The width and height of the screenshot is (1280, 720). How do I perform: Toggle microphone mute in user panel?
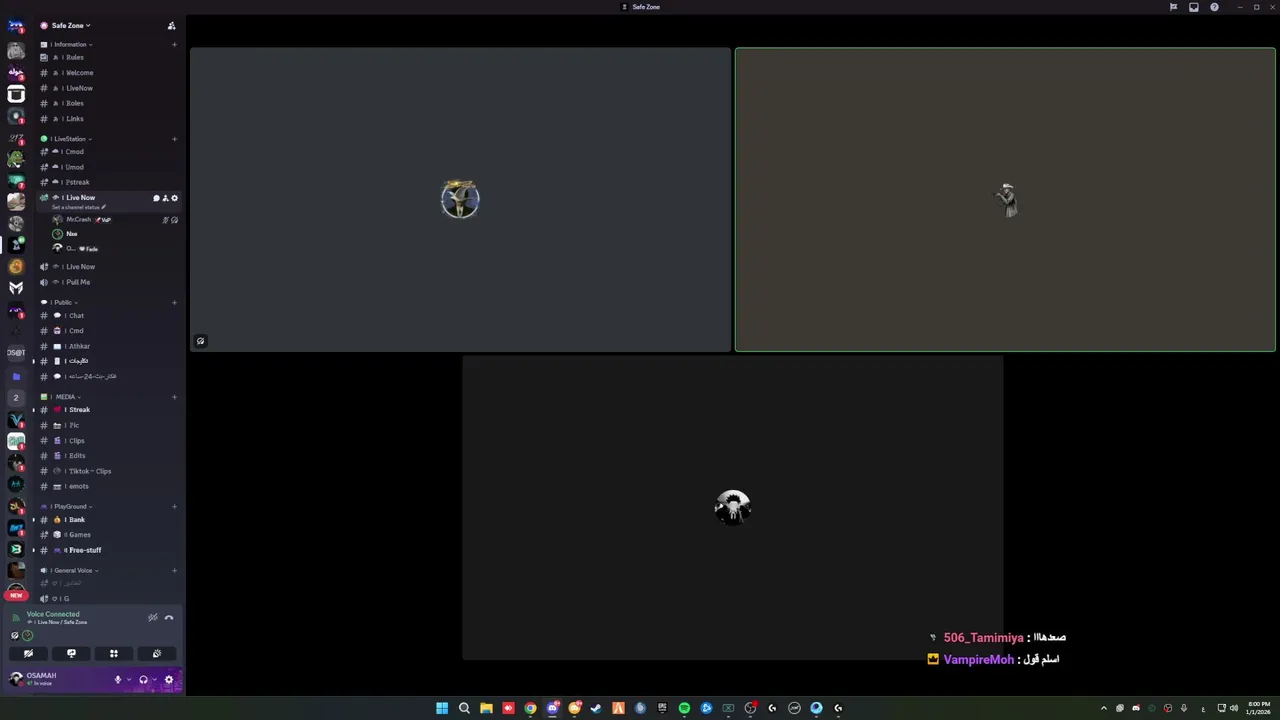click(117, 680)
